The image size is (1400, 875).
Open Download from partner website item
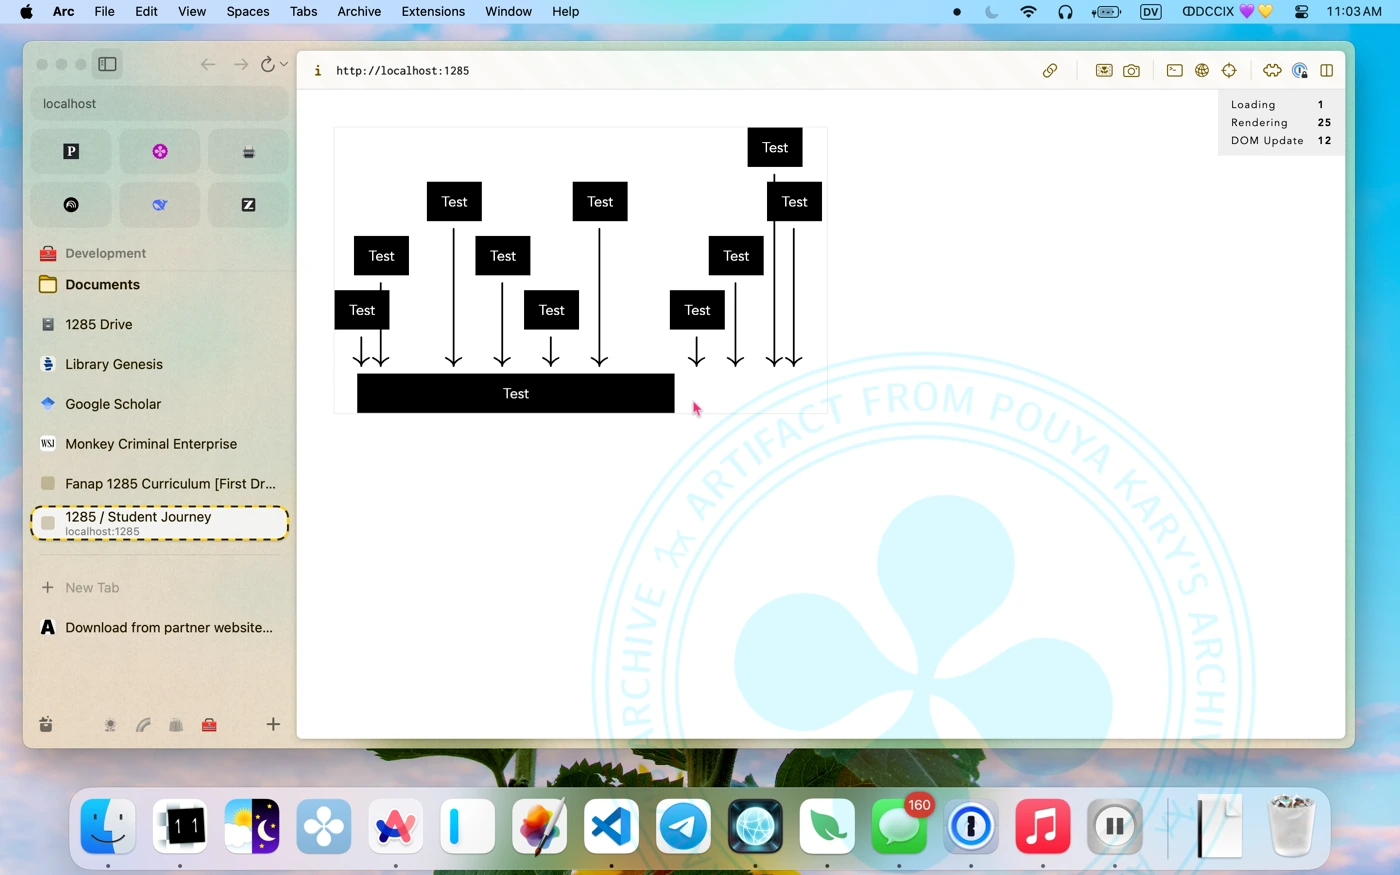(x=168, y=628)
